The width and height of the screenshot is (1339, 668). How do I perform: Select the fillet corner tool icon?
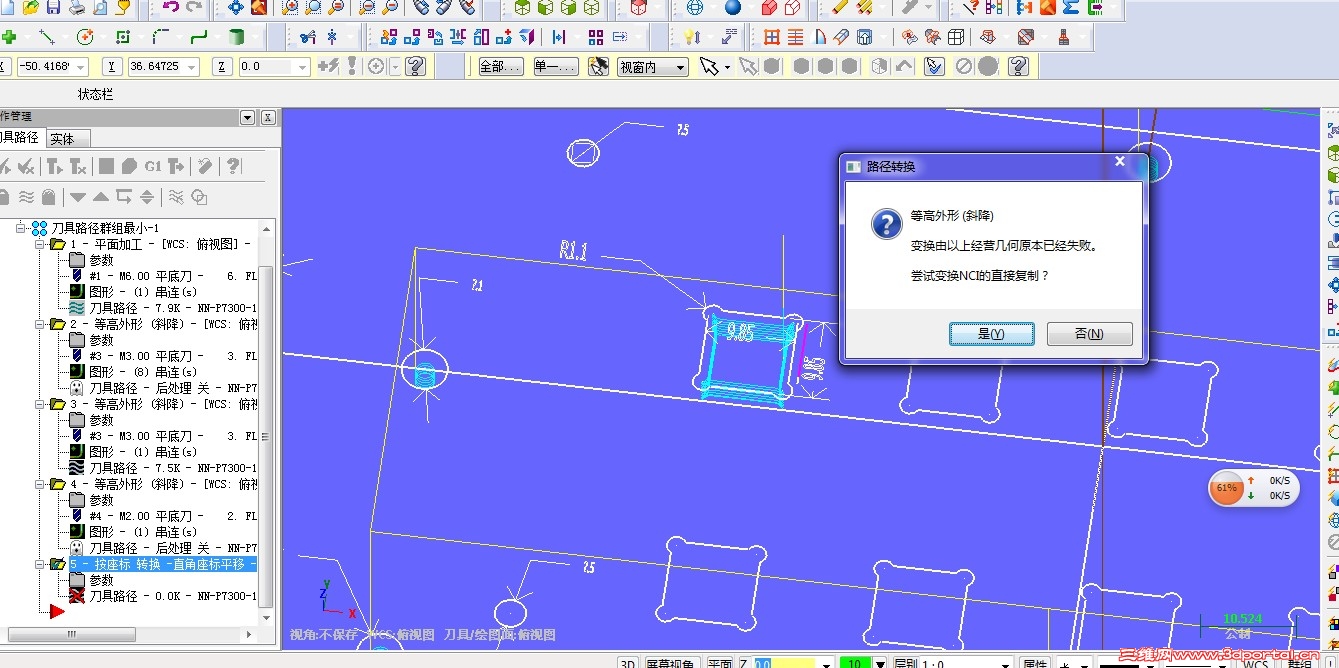[x=160, y=37]
